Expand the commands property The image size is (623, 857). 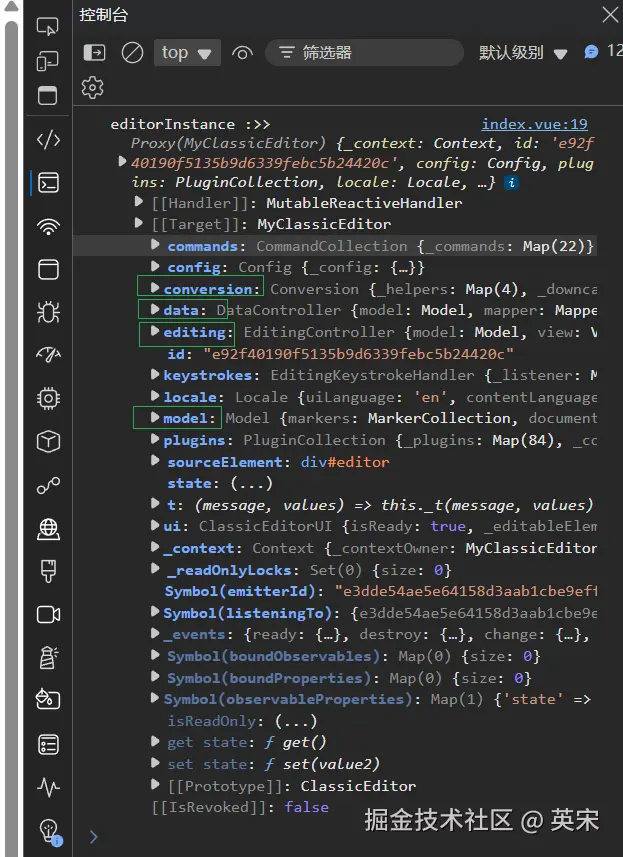point(155,245)
